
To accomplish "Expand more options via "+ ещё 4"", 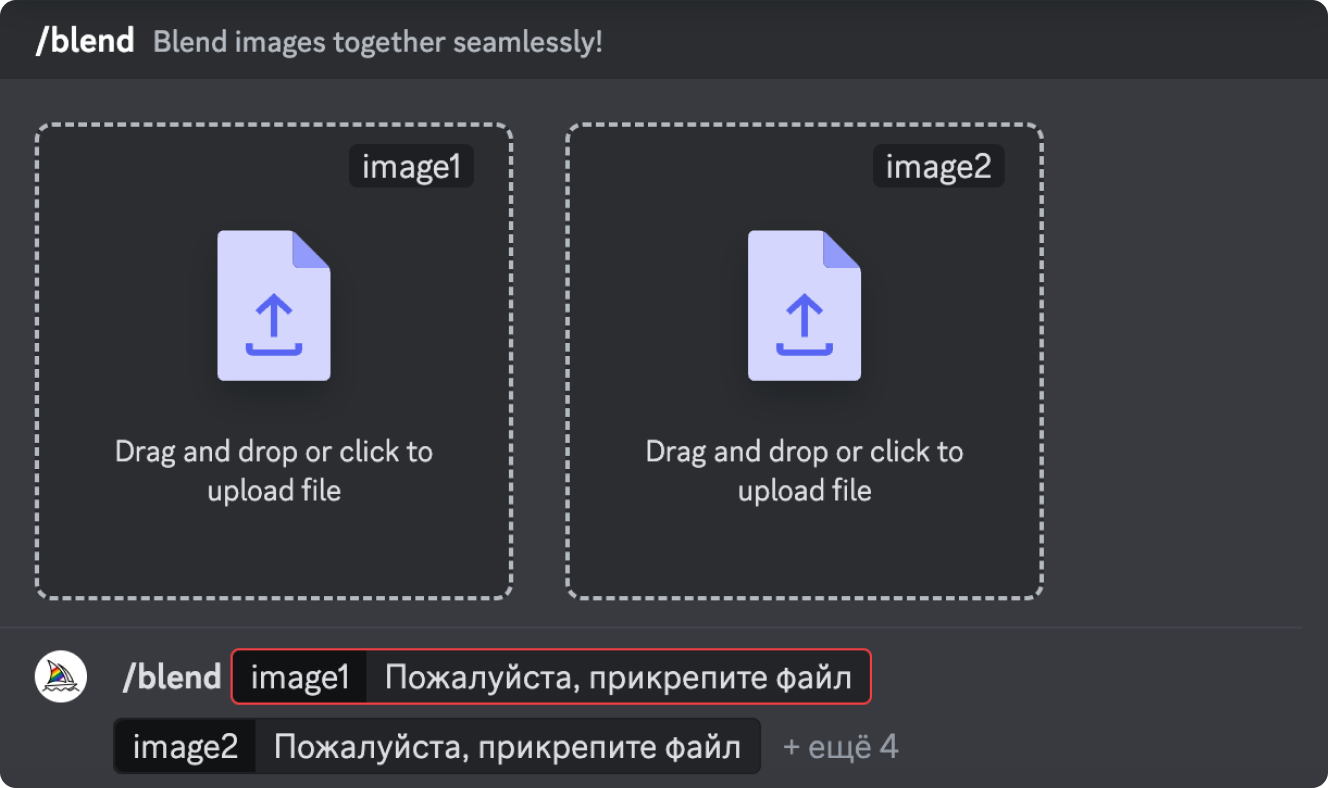I will click(x=840, y=746).
